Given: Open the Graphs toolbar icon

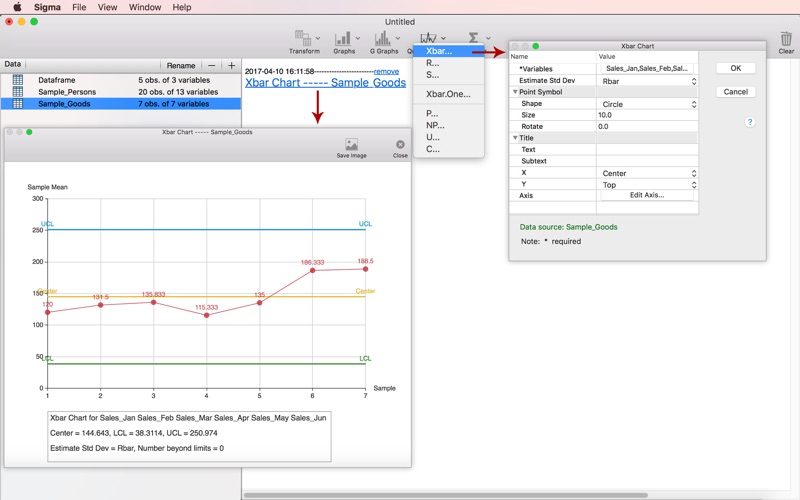Looking at the screenshot, I should (342, 38).
